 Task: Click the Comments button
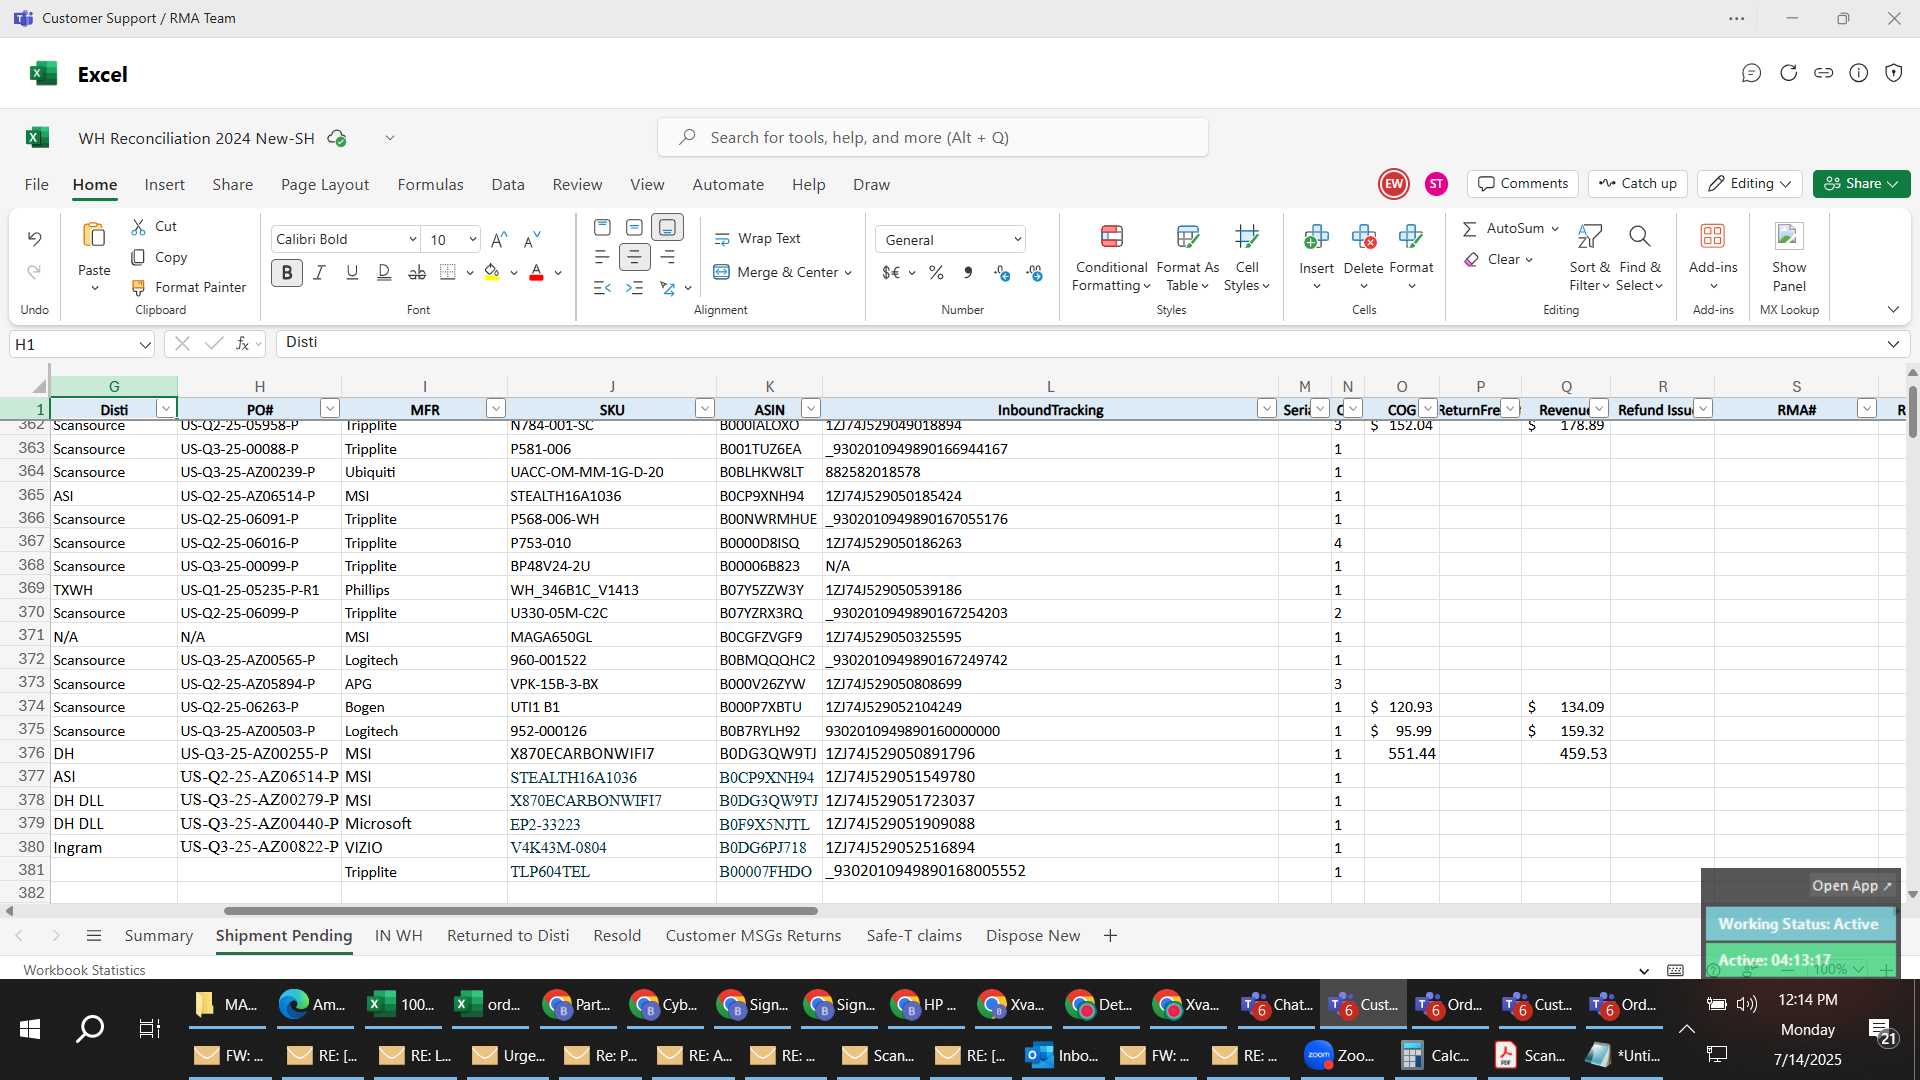click(1523, 183)
